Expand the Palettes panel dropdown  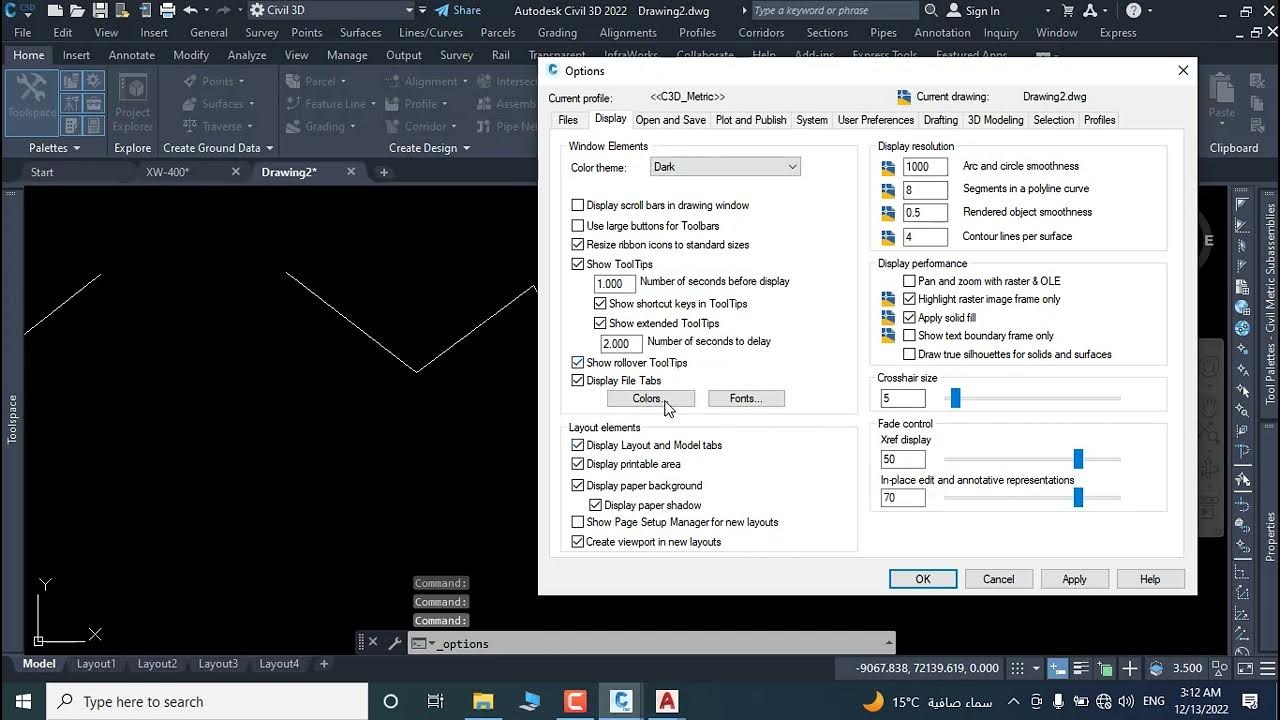coord(54,148)
